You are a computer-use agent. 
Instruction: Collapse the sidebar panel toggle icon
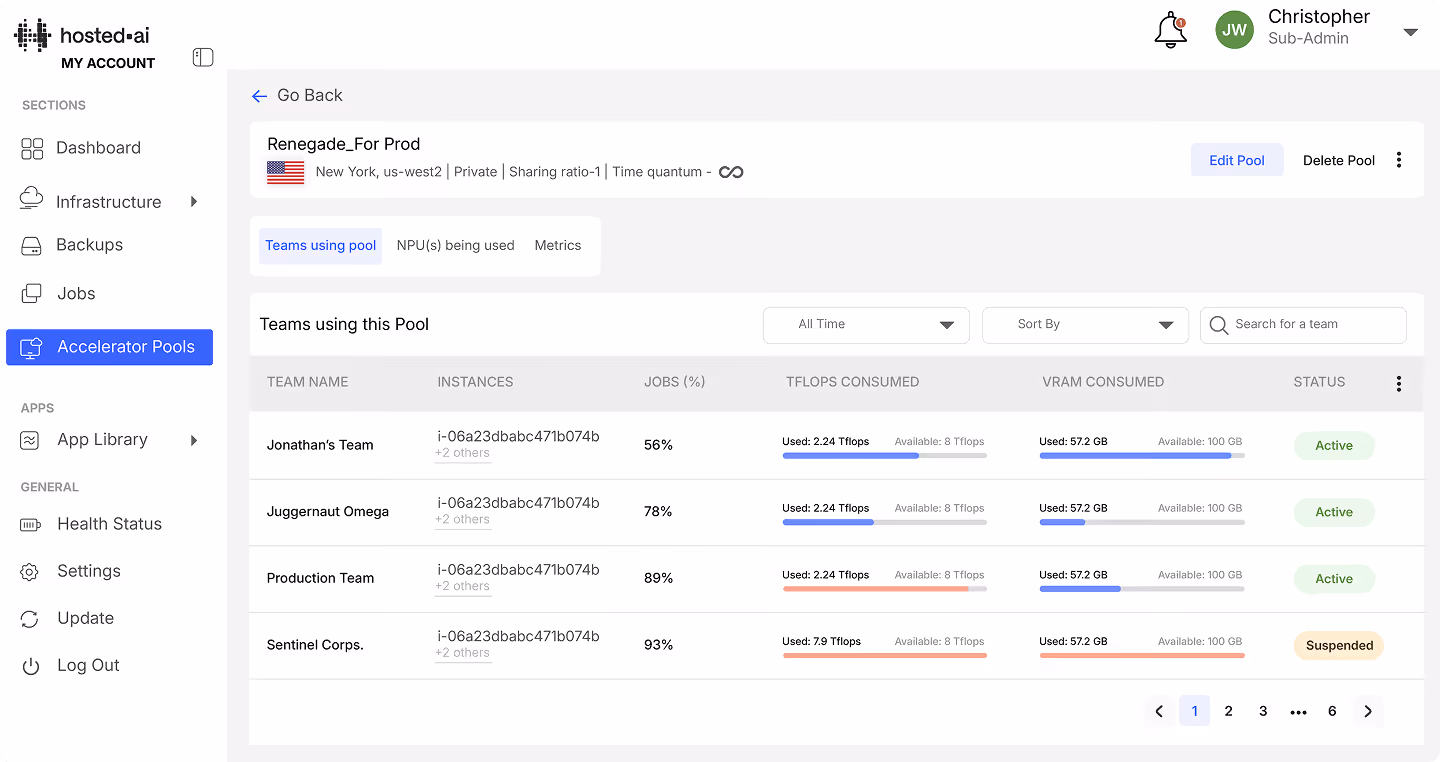tap(203, 57)
